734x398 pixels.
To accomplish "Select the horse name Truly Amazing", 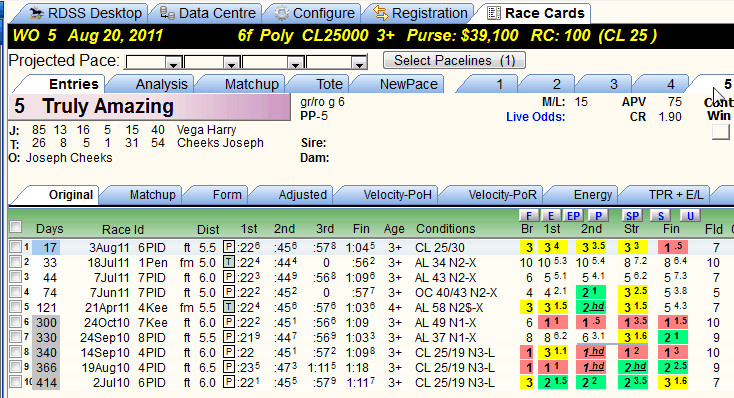I will pyautogui.click(x=108, y=106).
